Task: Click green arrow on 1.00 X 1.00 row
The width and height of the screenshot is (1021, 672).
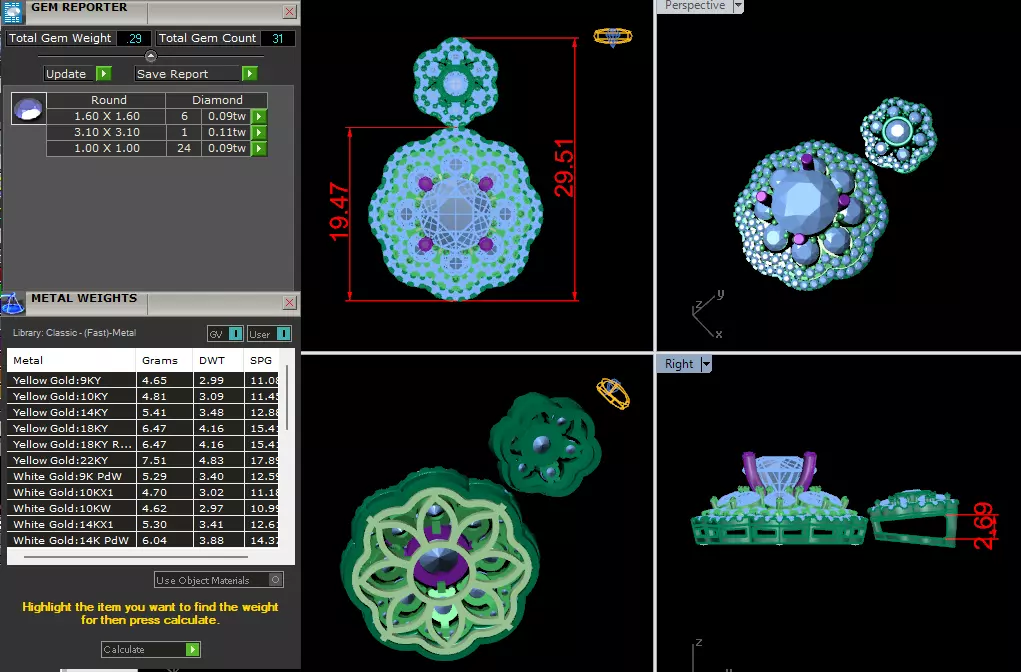Action: tap(259, 148)
